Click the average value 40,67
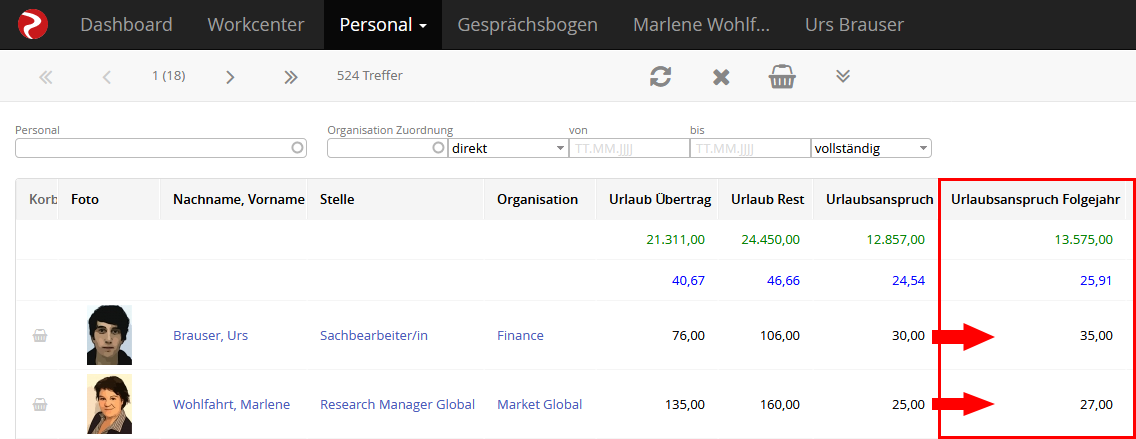The image size is (1136, 439). [x=688, y=280]
